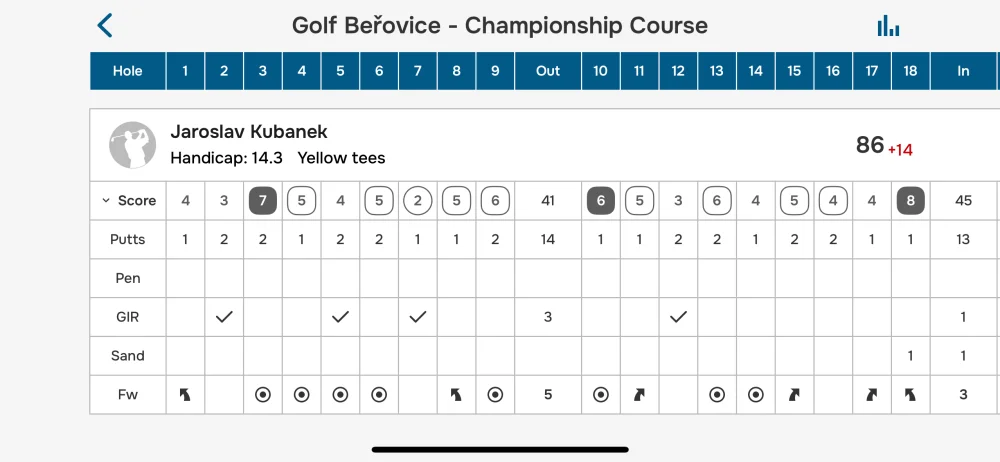Tap the missed-left fairway arrow on hole 18

pos(910,395)
